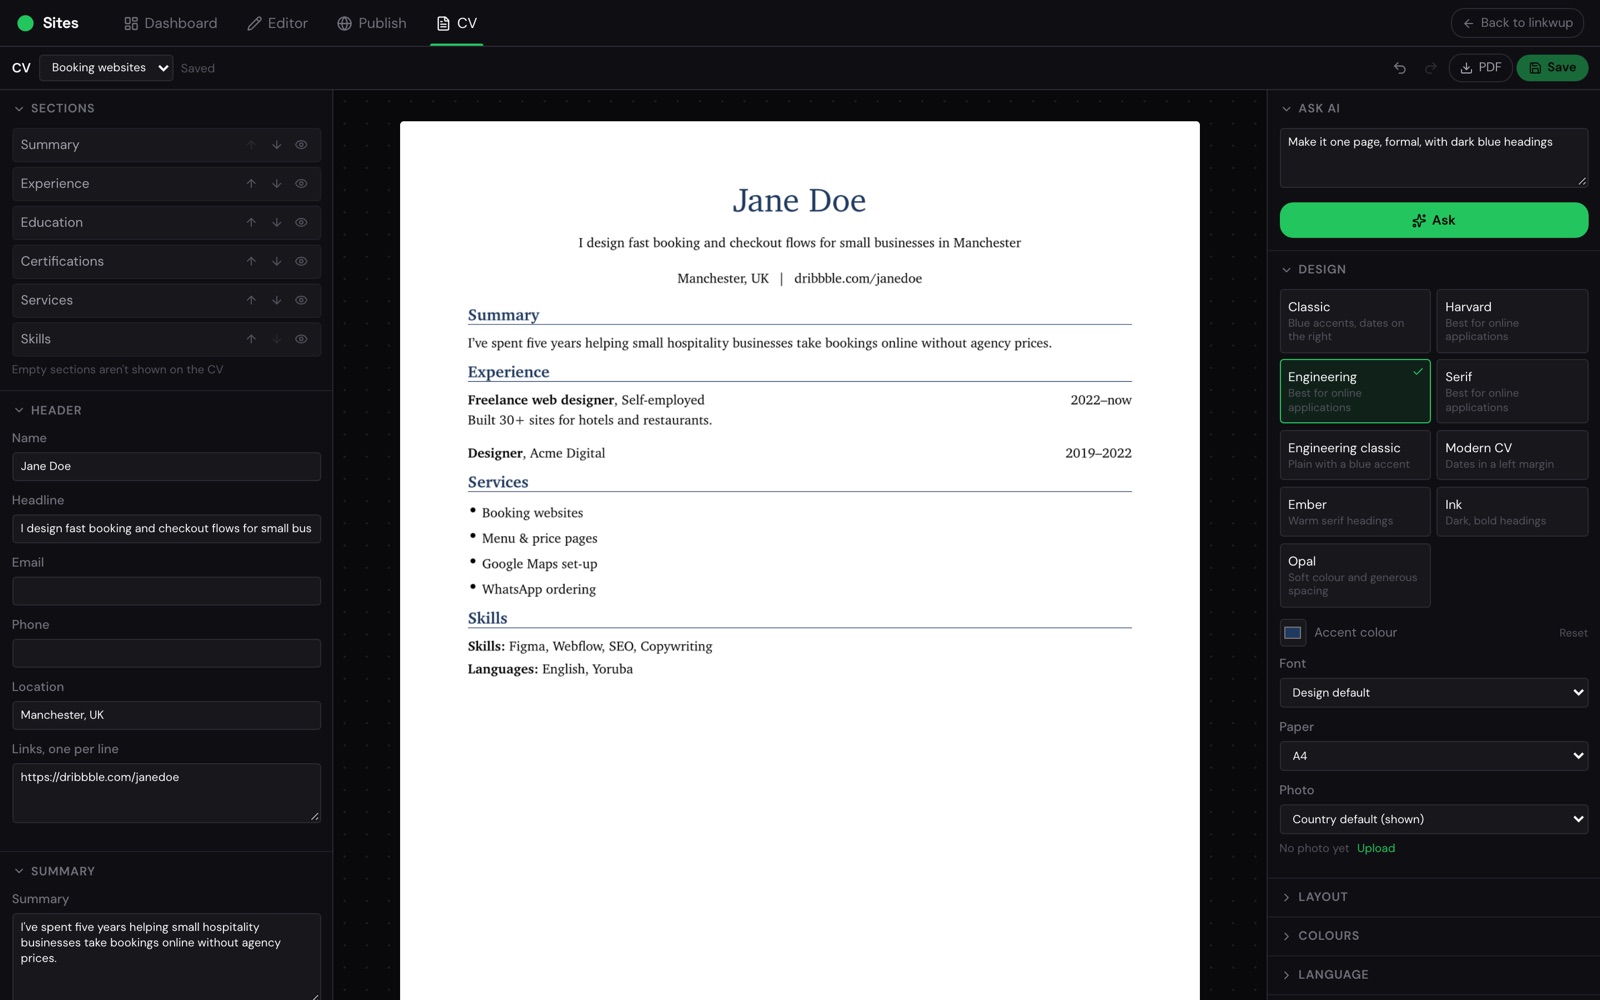Open the Publish tab
The width and height of the screenshot is (1600, 1000).
point(372,23)
